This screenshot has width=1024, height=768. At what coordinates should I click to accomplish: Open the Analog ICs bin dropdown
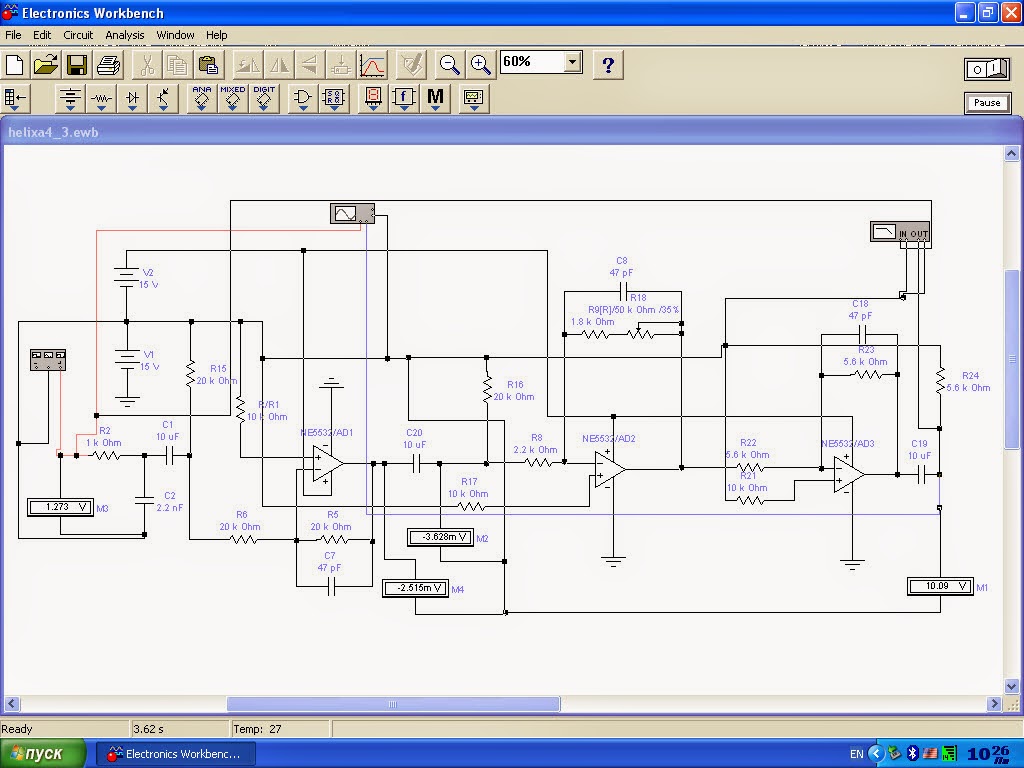pos(201,98)
